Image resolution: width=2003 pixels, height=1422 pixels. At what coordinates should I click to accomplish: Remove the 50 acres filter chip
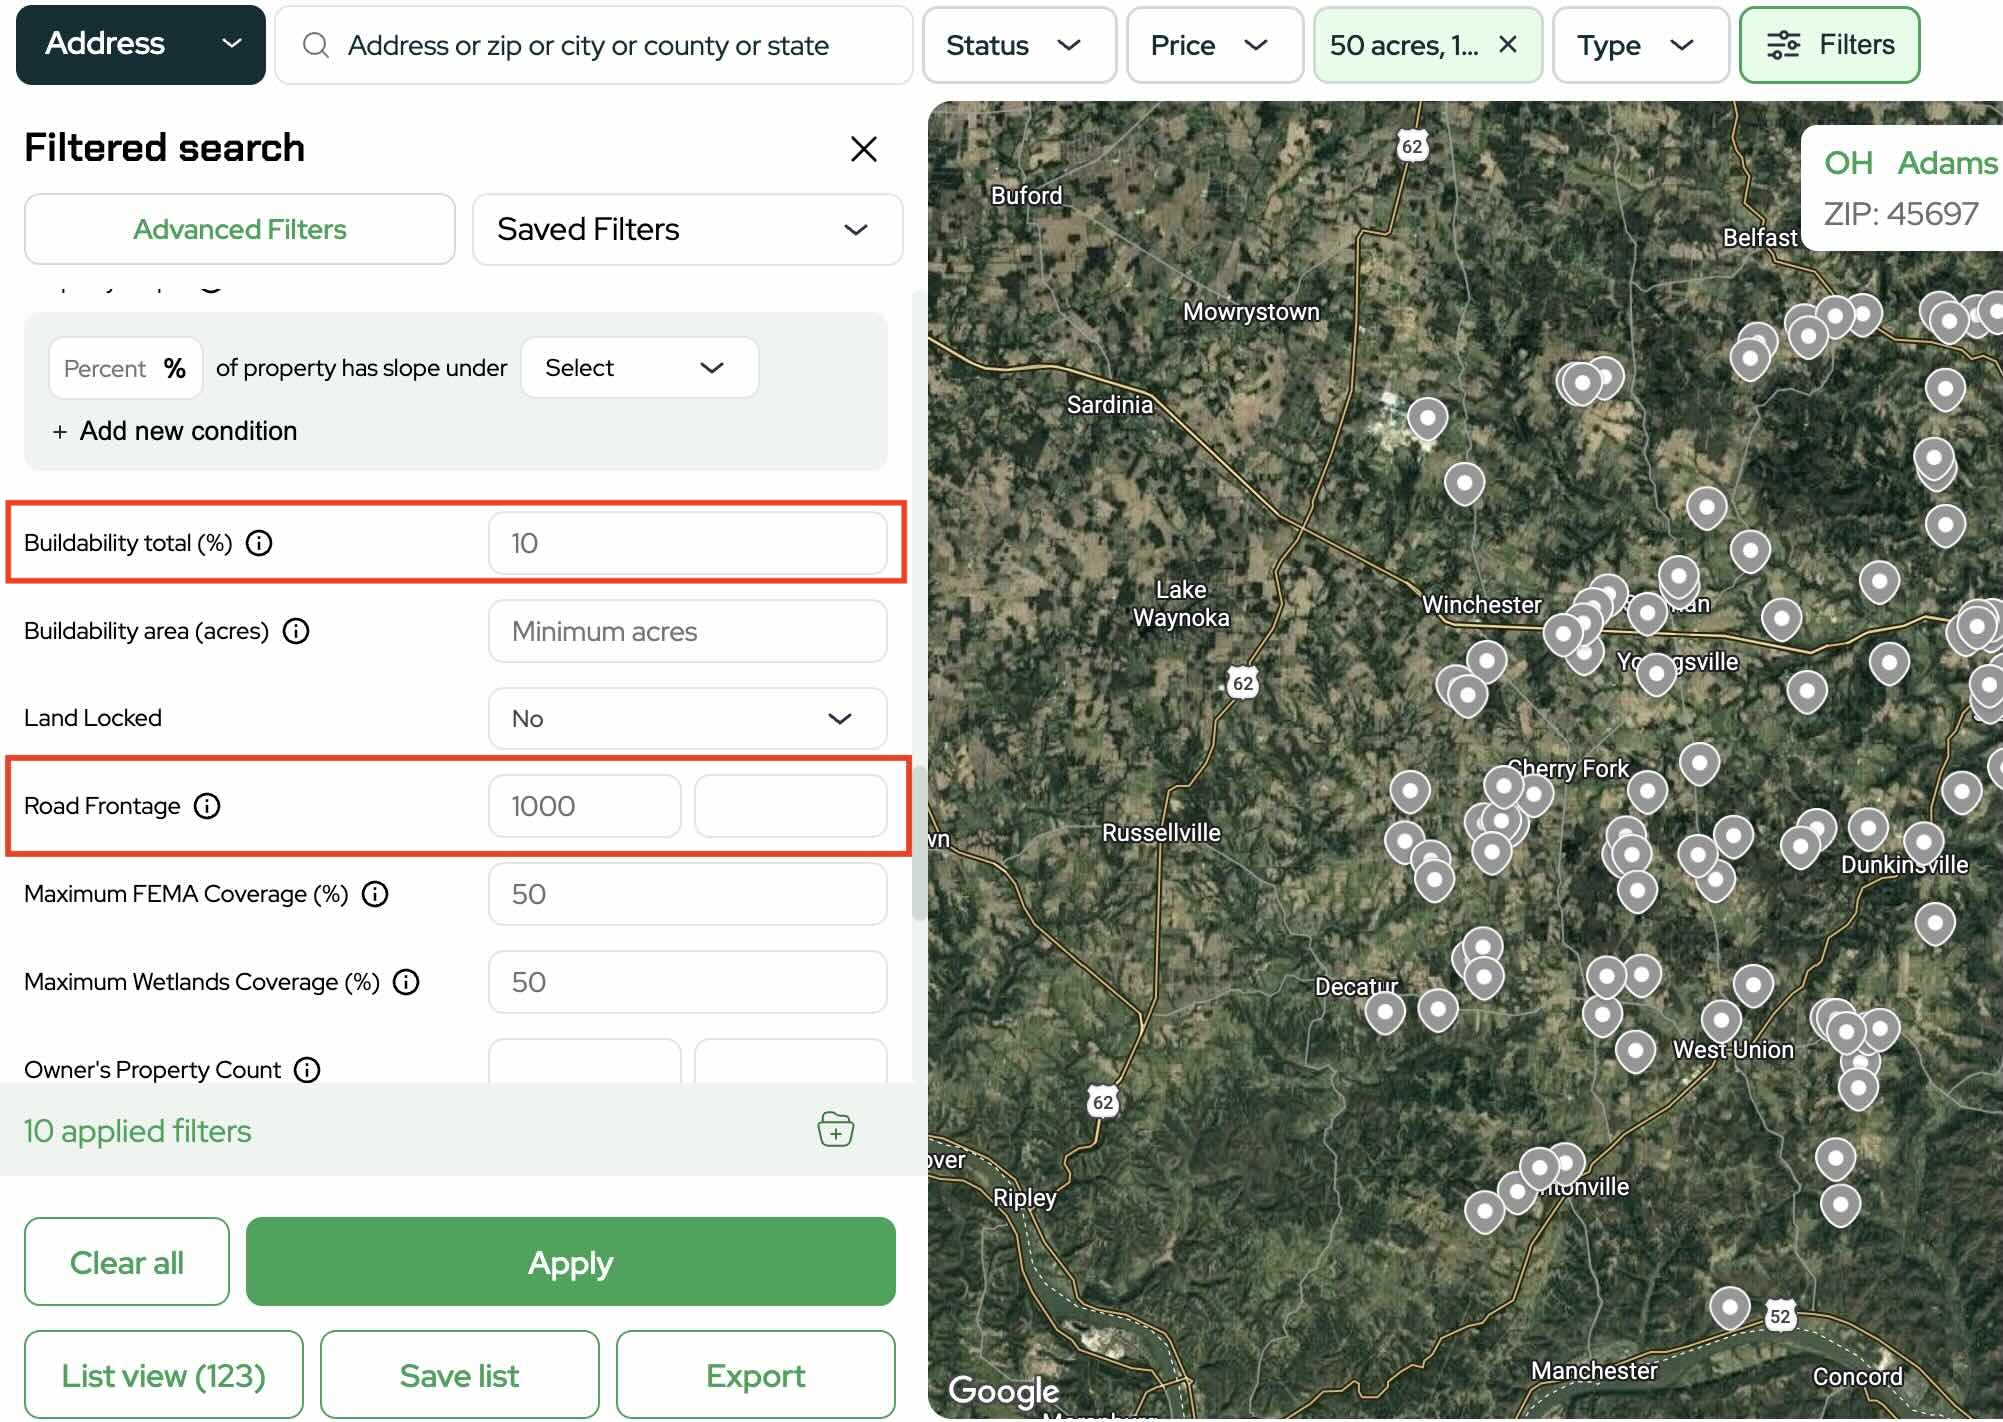tap(1508, 45)
